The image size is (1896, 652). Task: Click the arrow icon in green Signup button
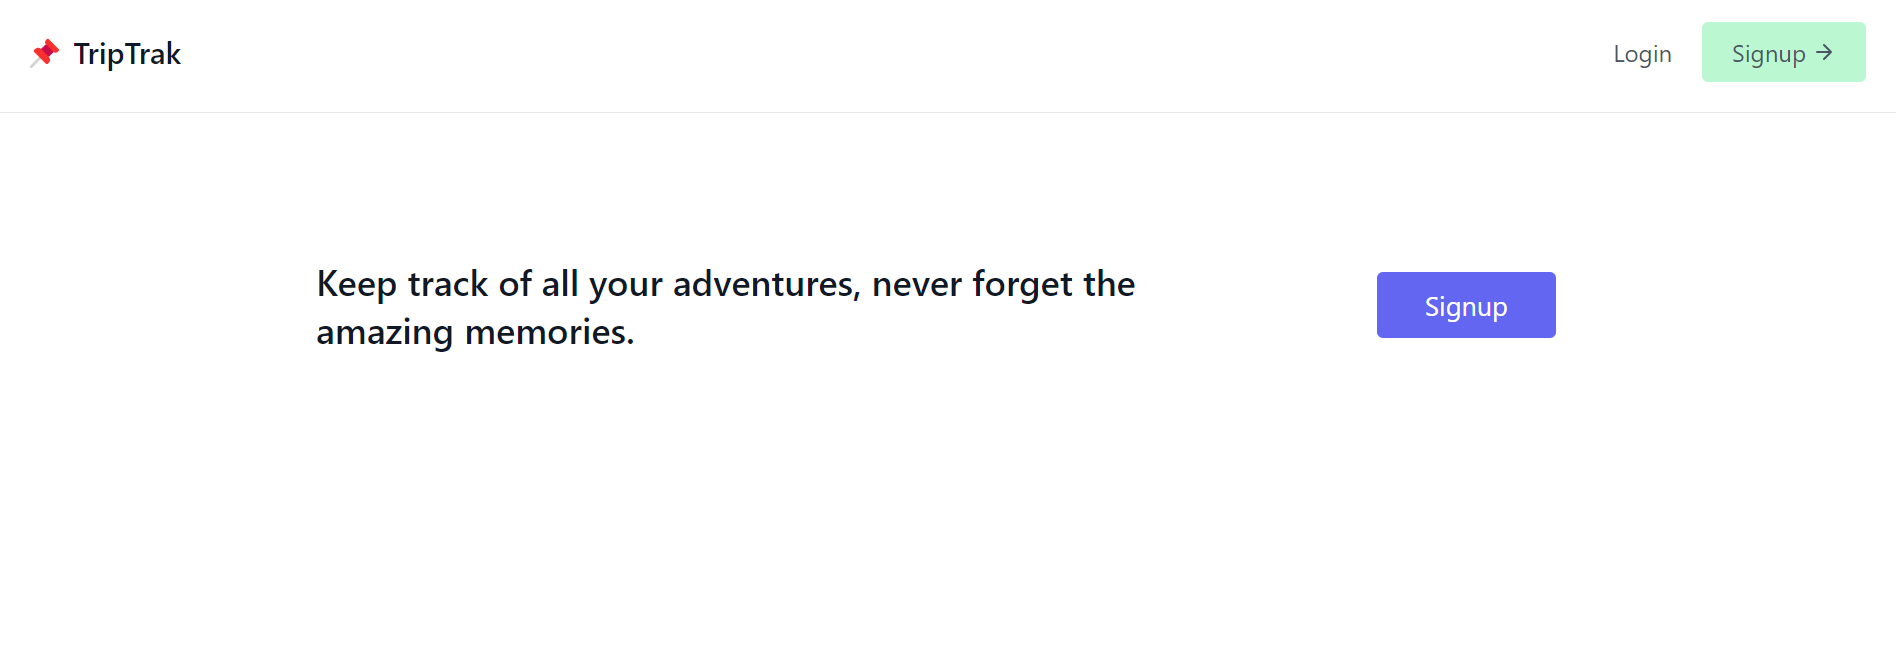point(1825,52)
